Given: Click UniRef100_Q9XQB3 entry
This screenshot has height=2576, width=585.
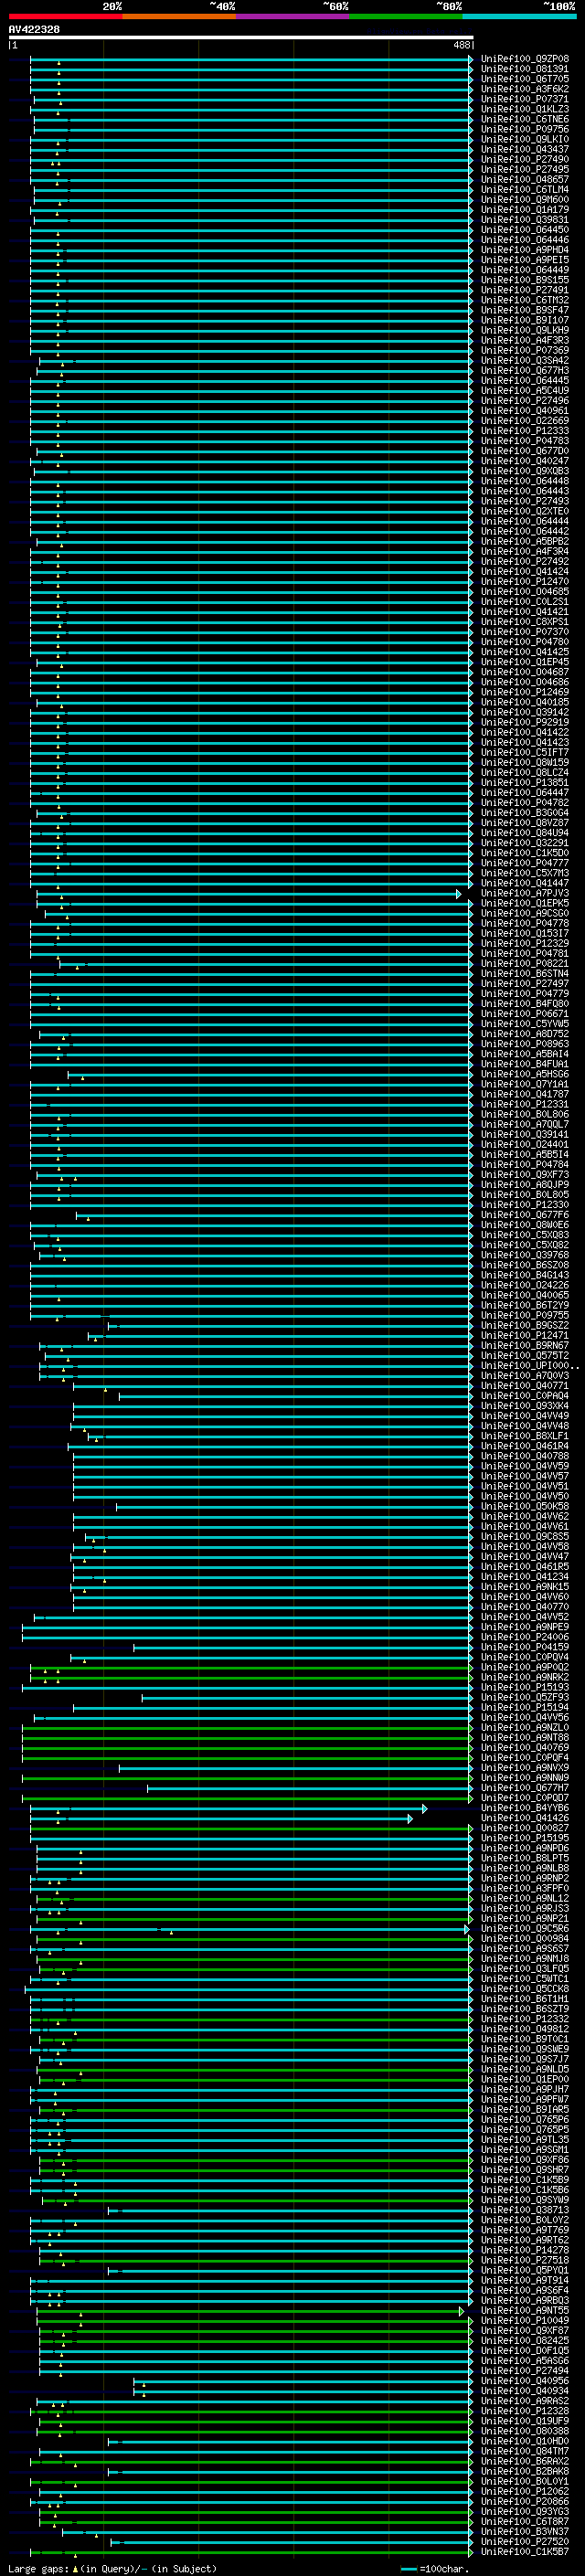Looking at the screenshot, I should pos(525,471).
